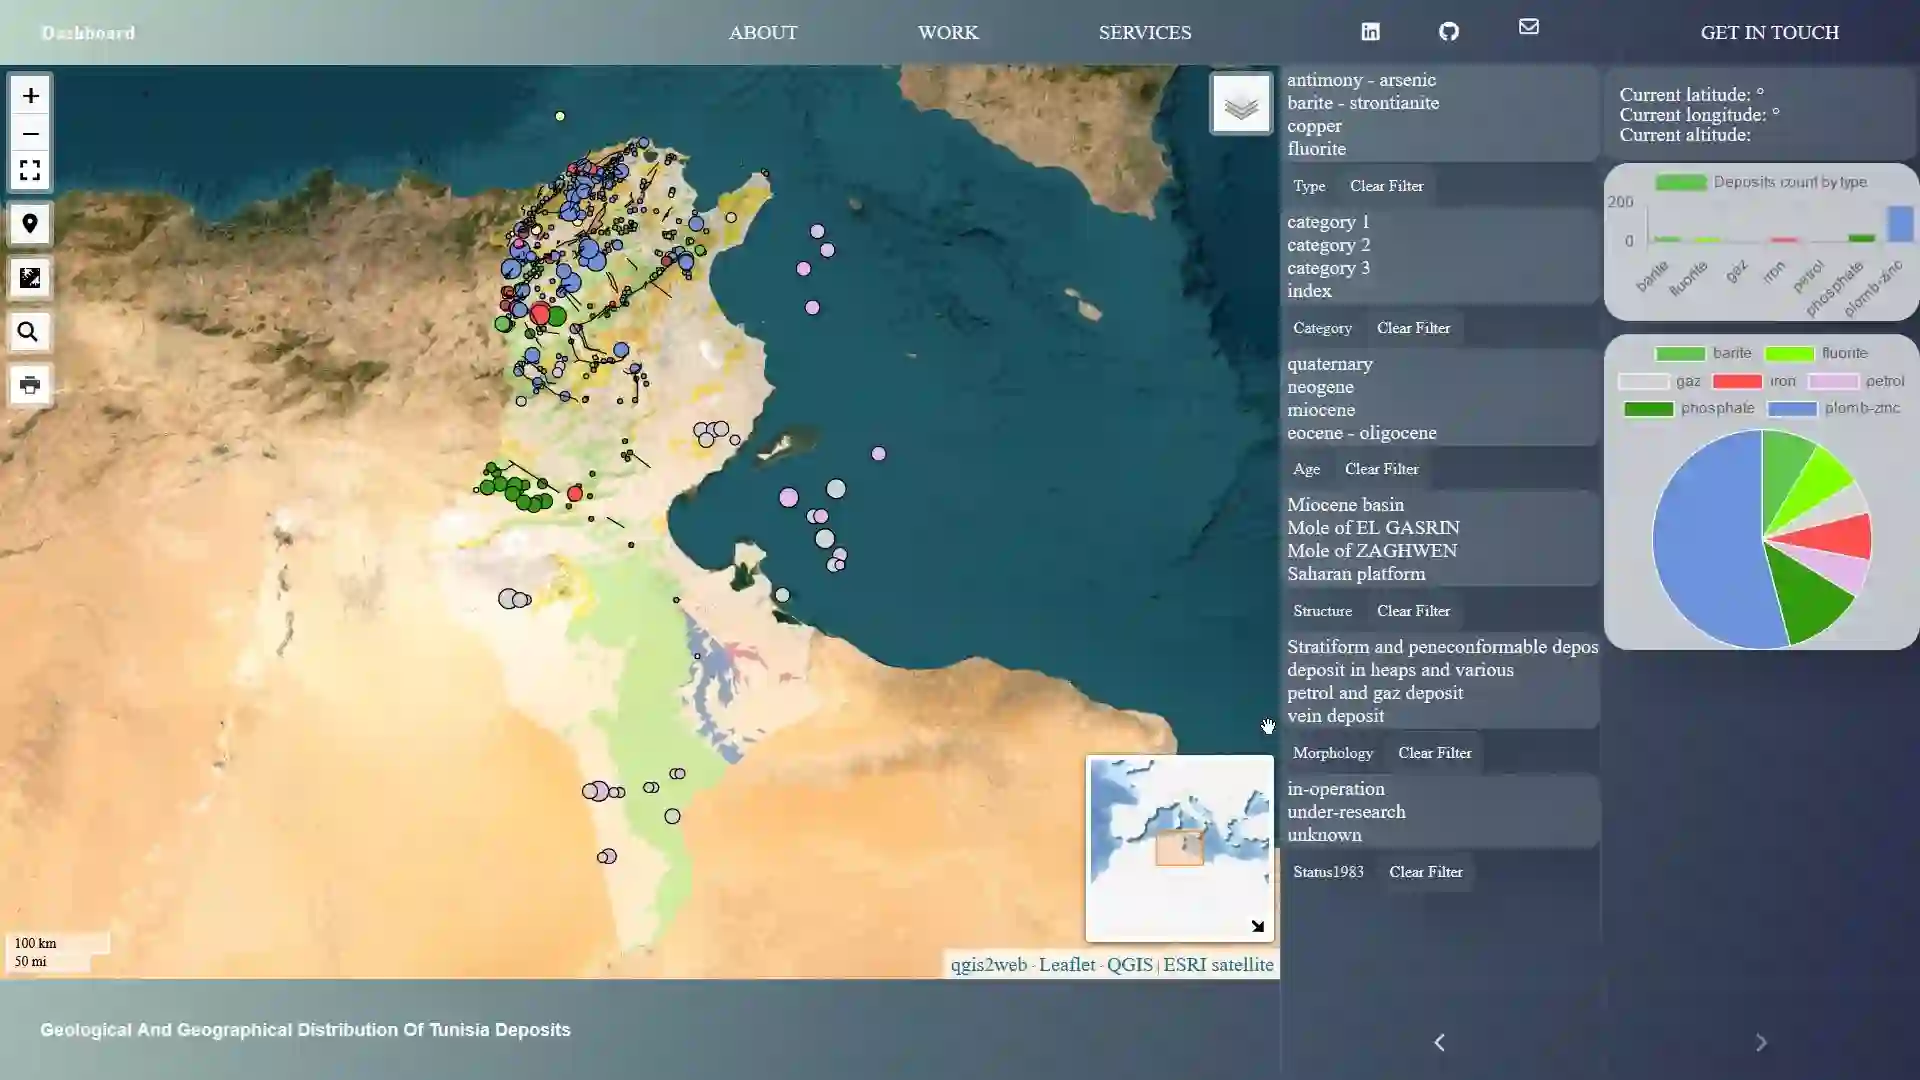Collapse the minimap with arrow icon
Image resolution: width=1920 pixels, height=1080 pixels.
click(x=1257, y=926)
